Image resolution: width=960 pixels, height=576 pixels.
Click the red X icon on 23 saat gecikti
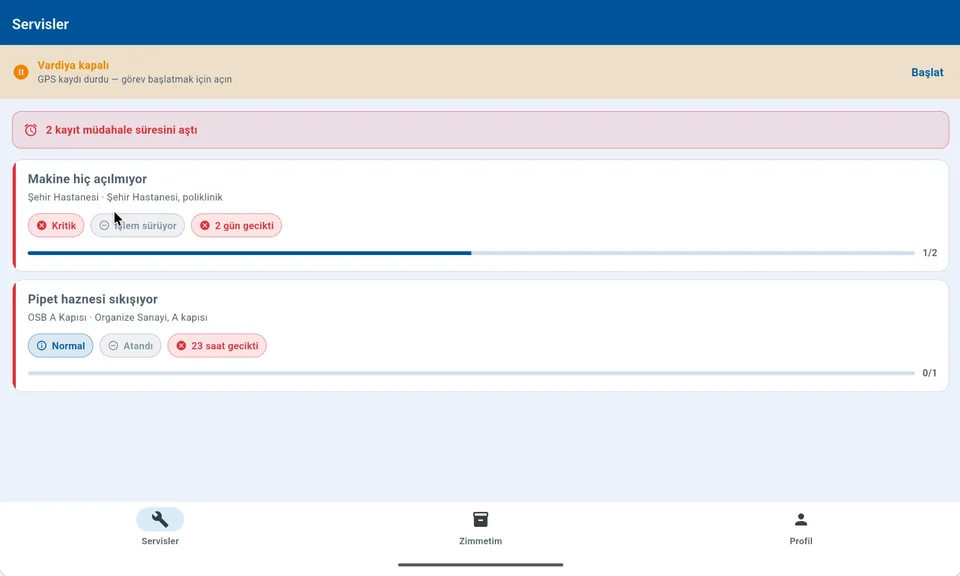(181, 346)
